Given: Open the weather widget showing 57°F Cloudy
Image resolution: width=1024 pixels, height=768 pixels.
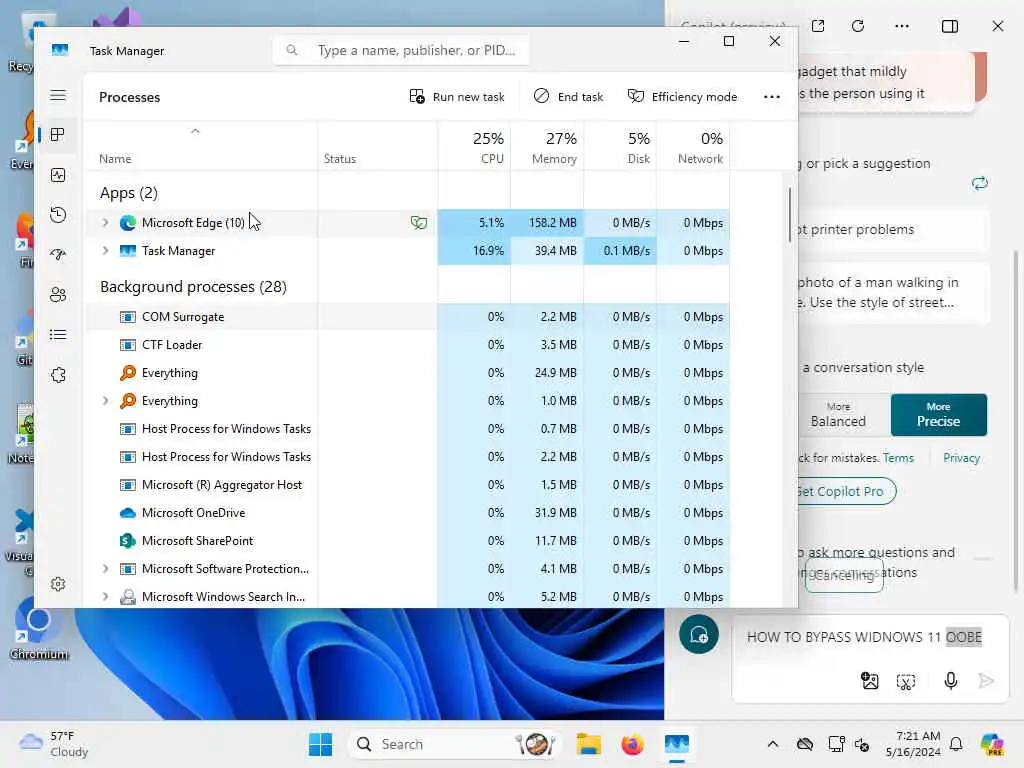Looking at the screenshot, I should tap(54, 744).
